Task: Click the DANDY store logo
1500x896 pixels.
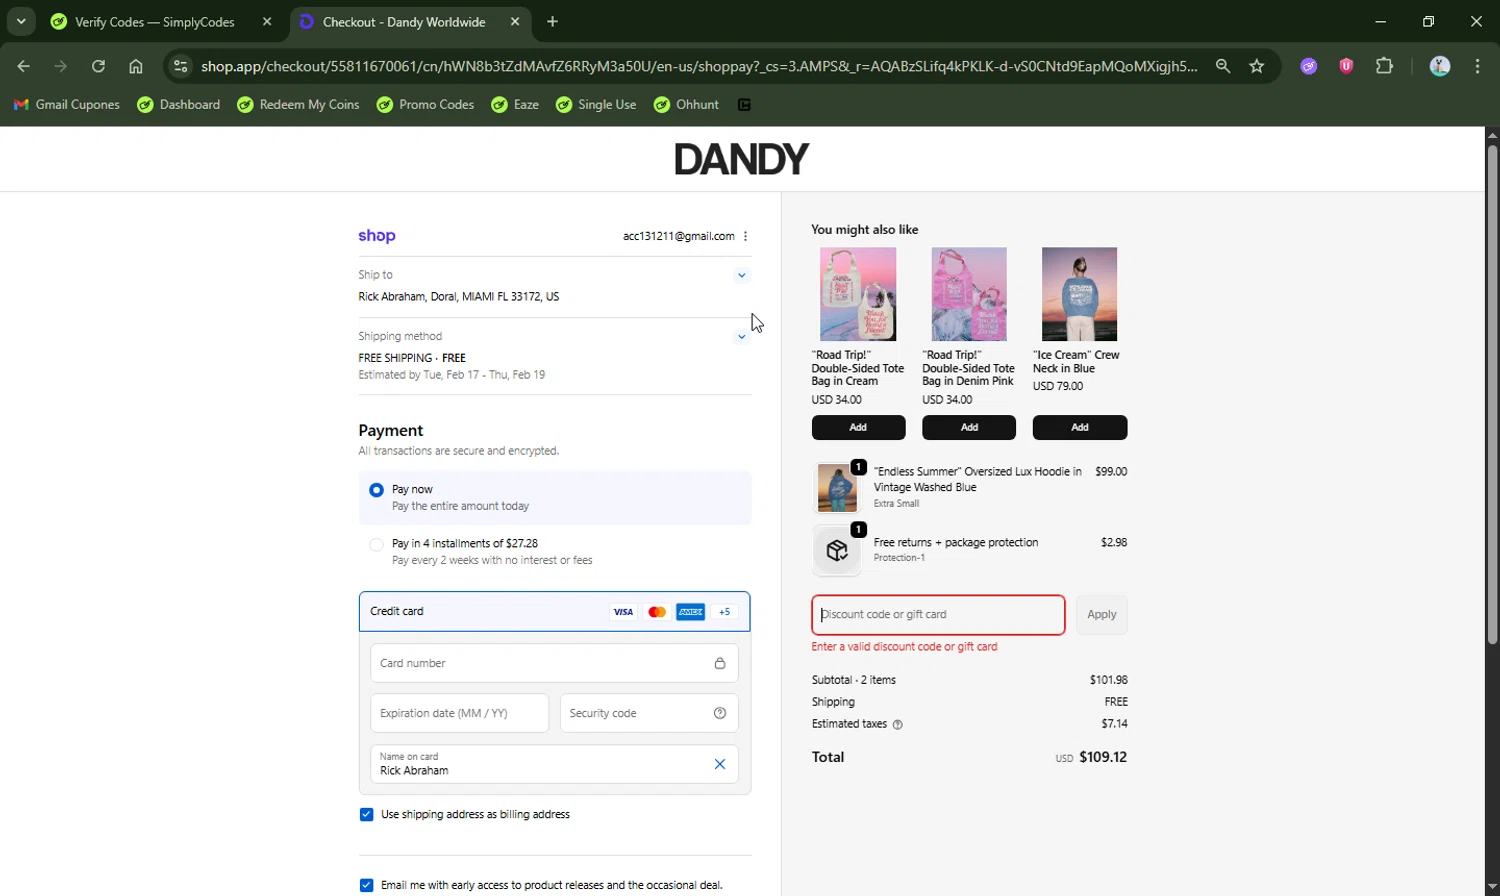Action: (741, 159)
